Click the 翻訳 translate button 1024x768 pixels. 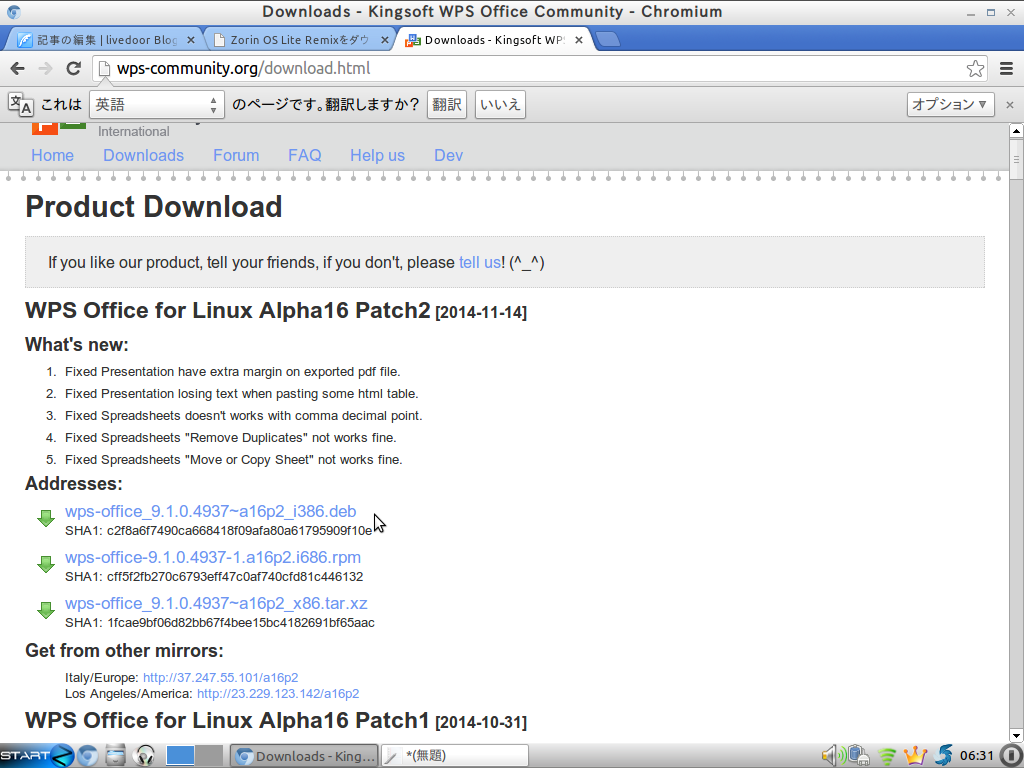click(447, 104)
